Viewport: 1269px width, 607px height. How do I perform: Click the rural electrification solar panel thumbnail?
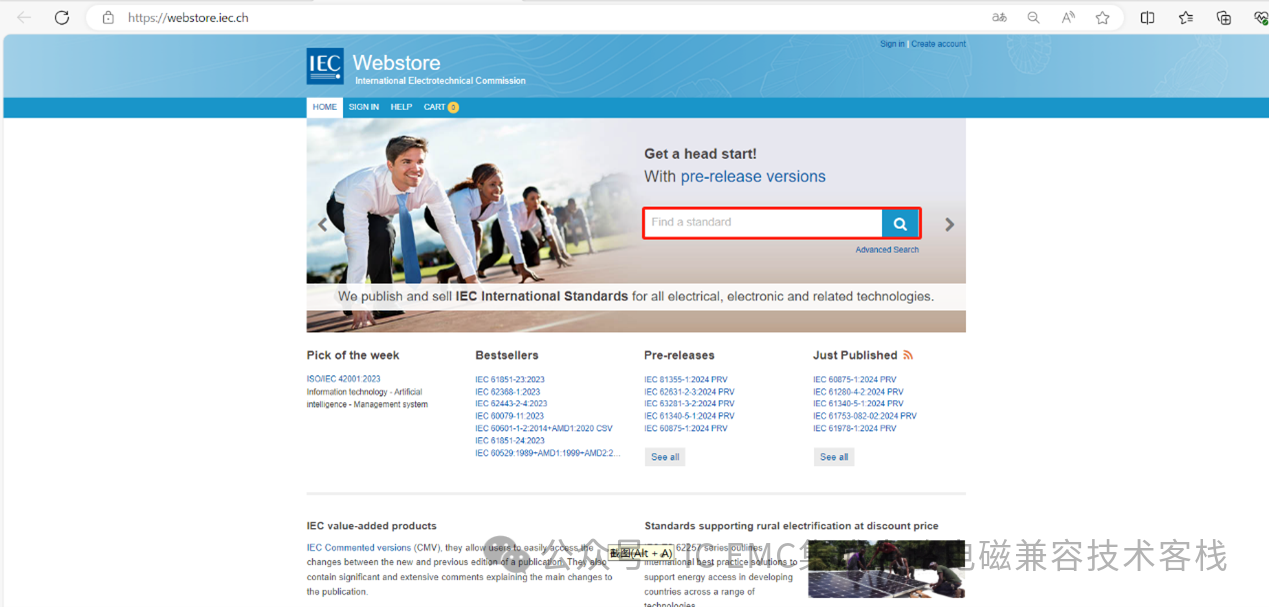[886, 569]
